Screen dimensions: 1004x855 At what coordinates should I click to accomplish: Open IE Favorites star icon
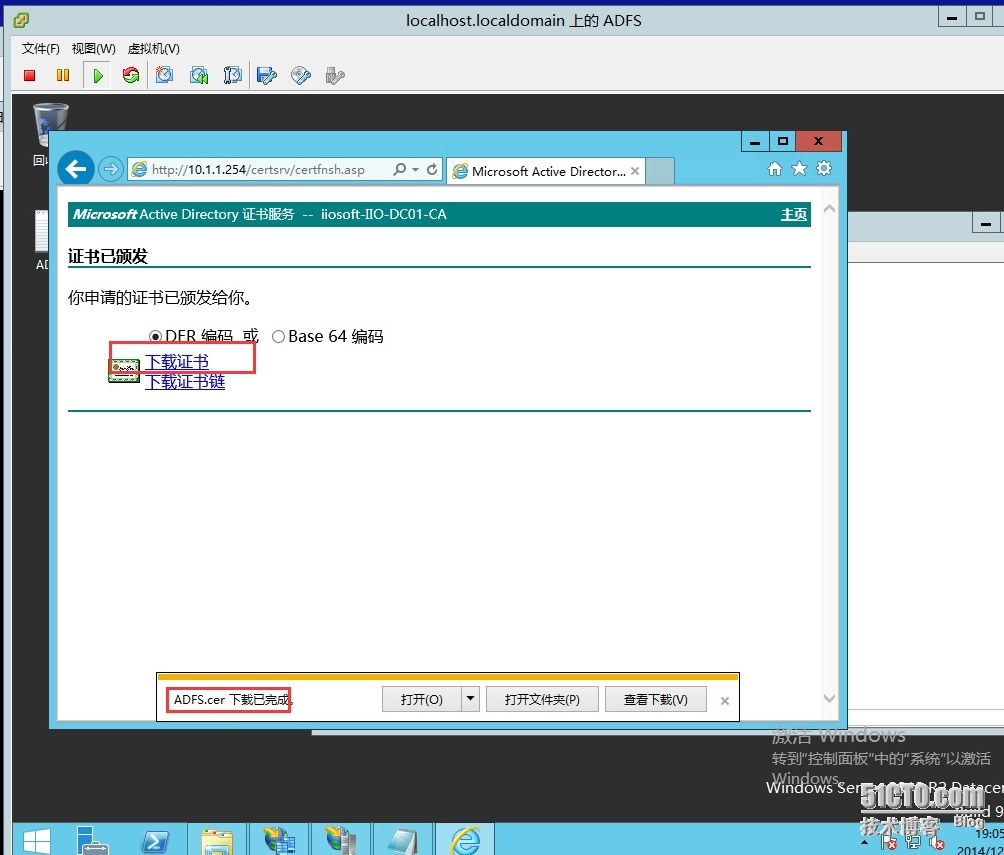799,168
